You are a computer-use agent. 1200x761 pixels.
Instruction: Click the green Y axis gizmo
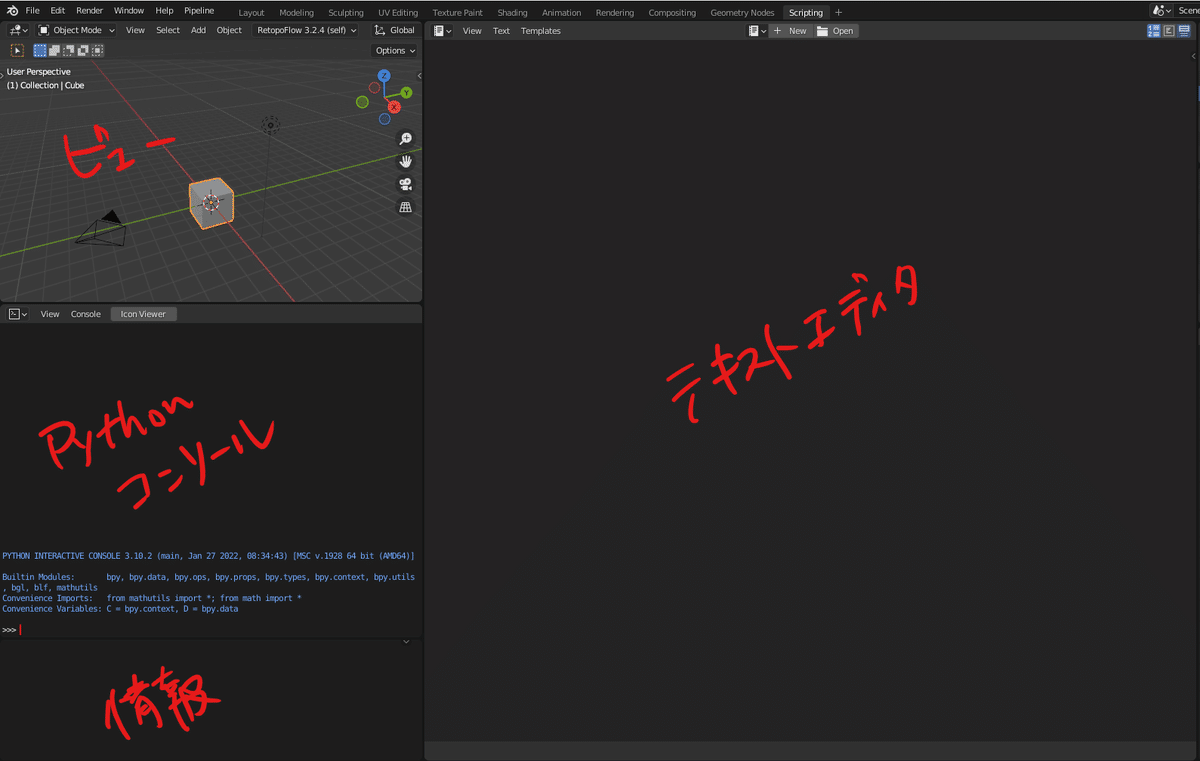click(x=406, y=92)
